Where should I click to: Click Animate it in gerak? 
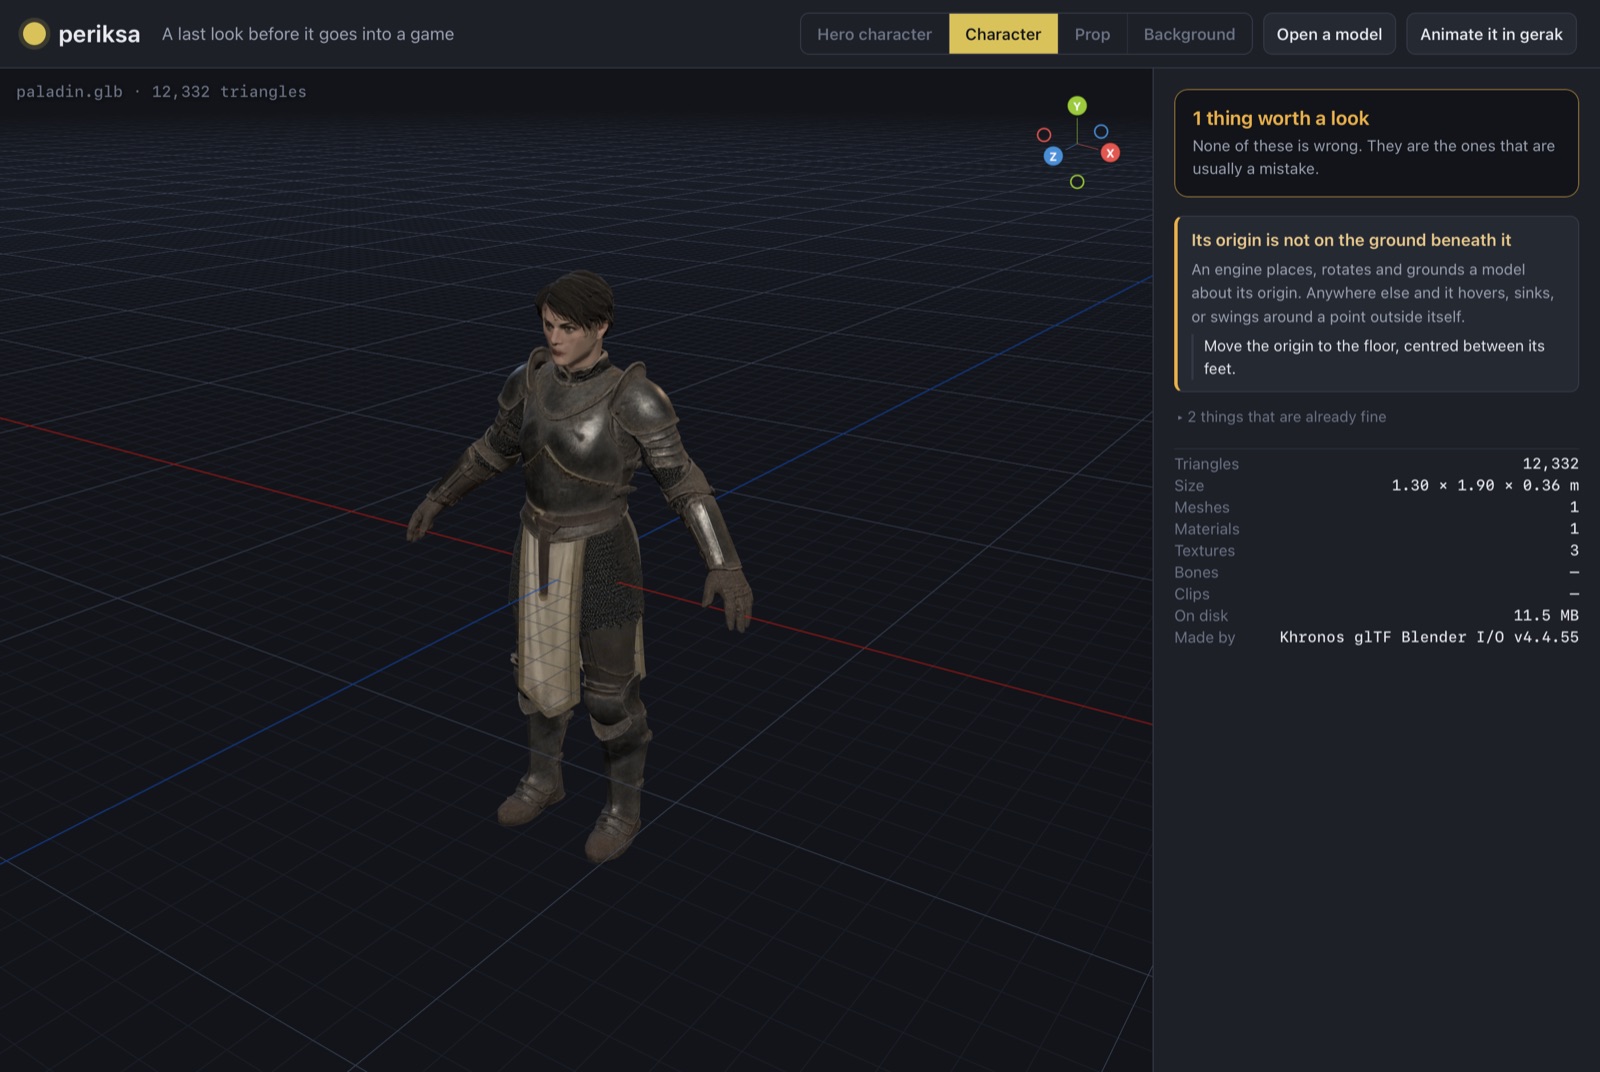tap(1491, 34)
